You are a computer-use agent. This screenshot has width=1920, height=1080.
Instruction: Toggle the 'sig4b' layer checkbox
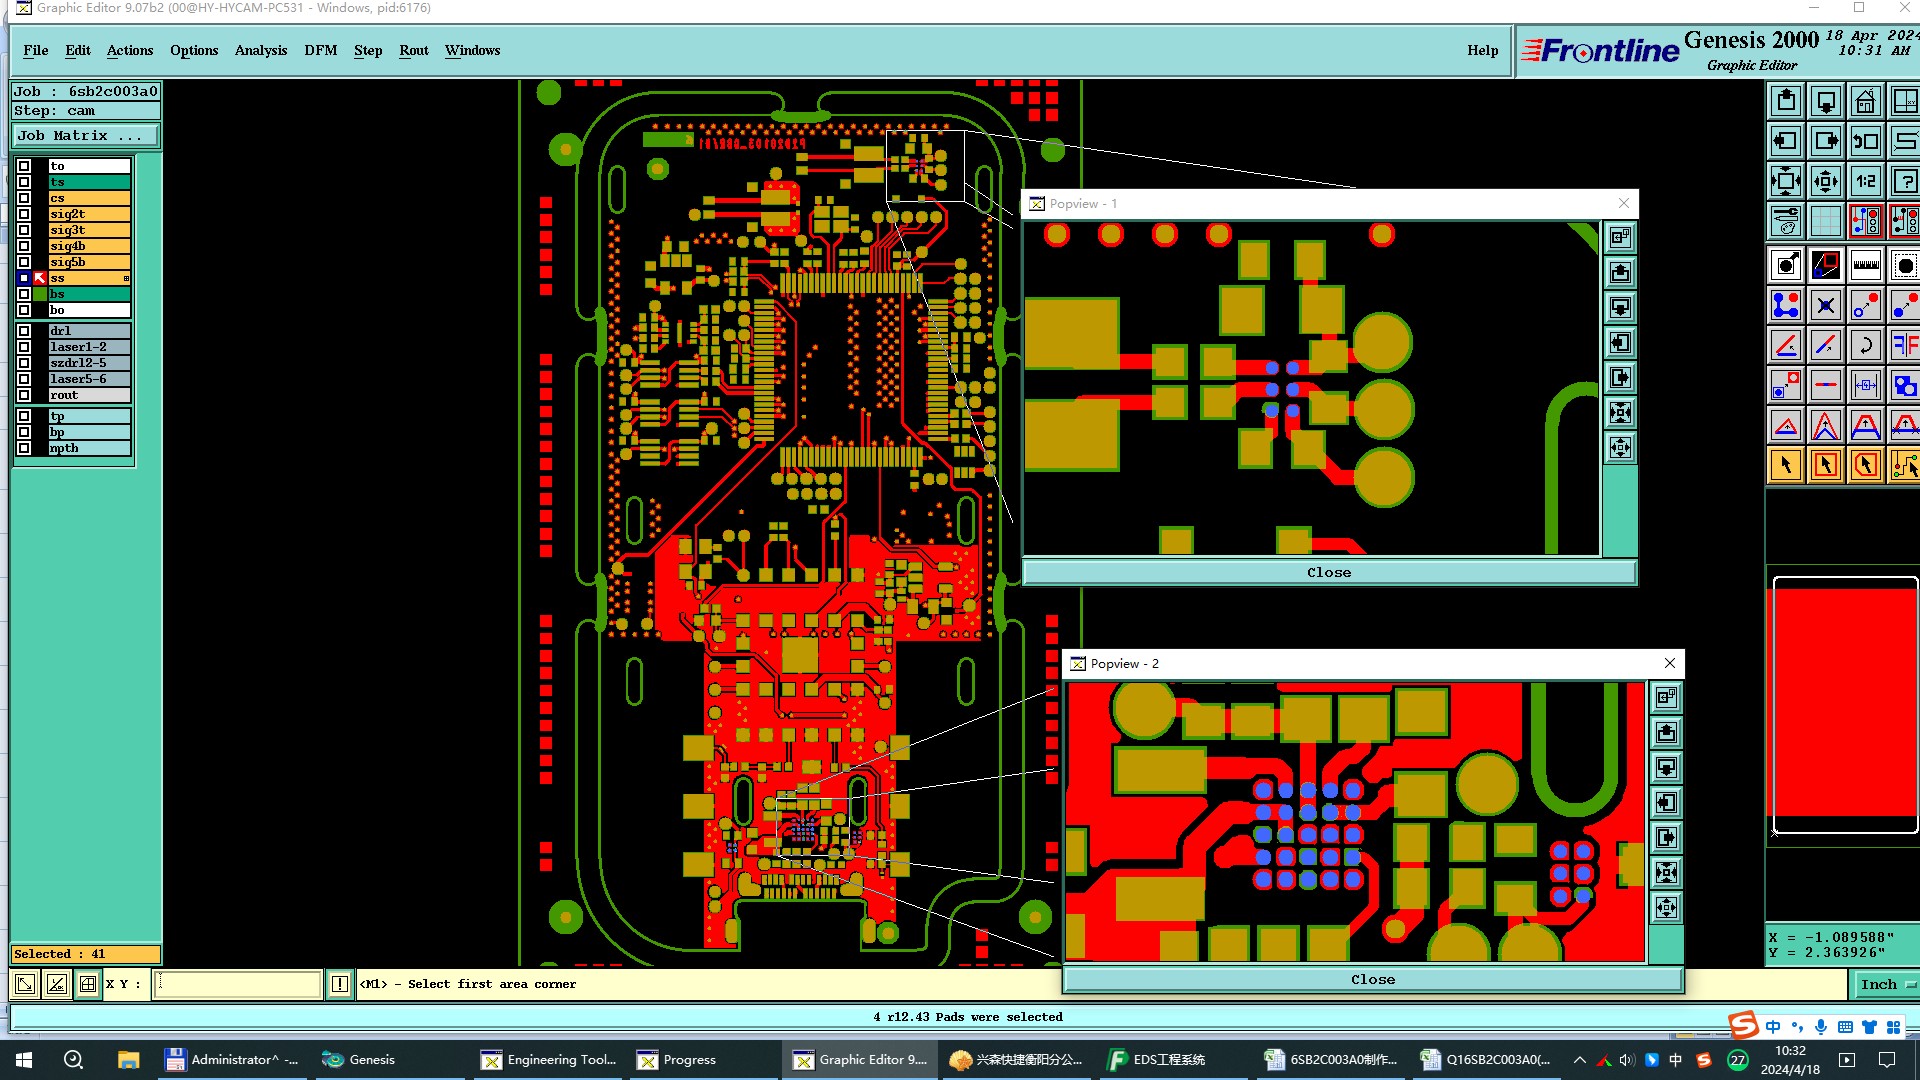(x=24, y=246)
